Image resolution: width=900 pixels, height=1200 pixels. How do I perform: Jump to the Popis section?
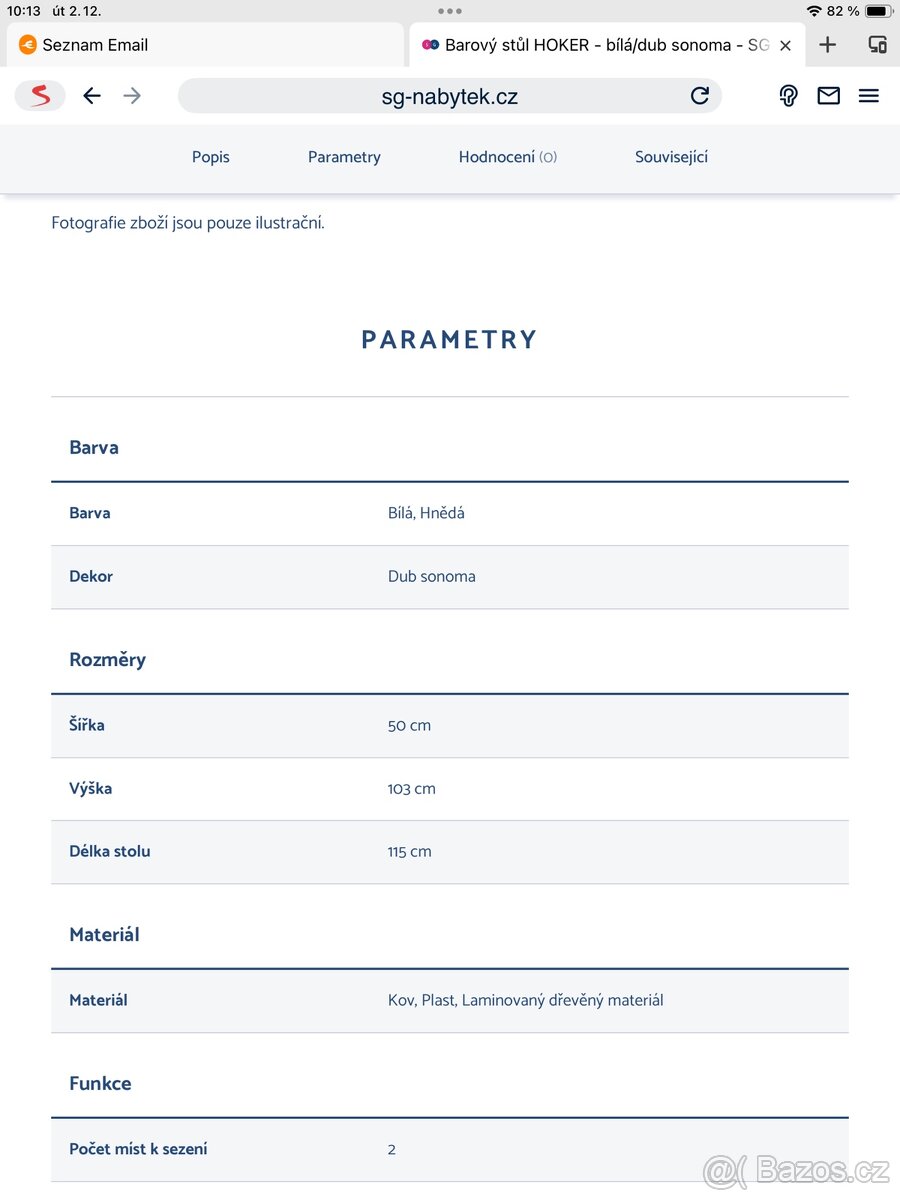[x=211, y=157]
